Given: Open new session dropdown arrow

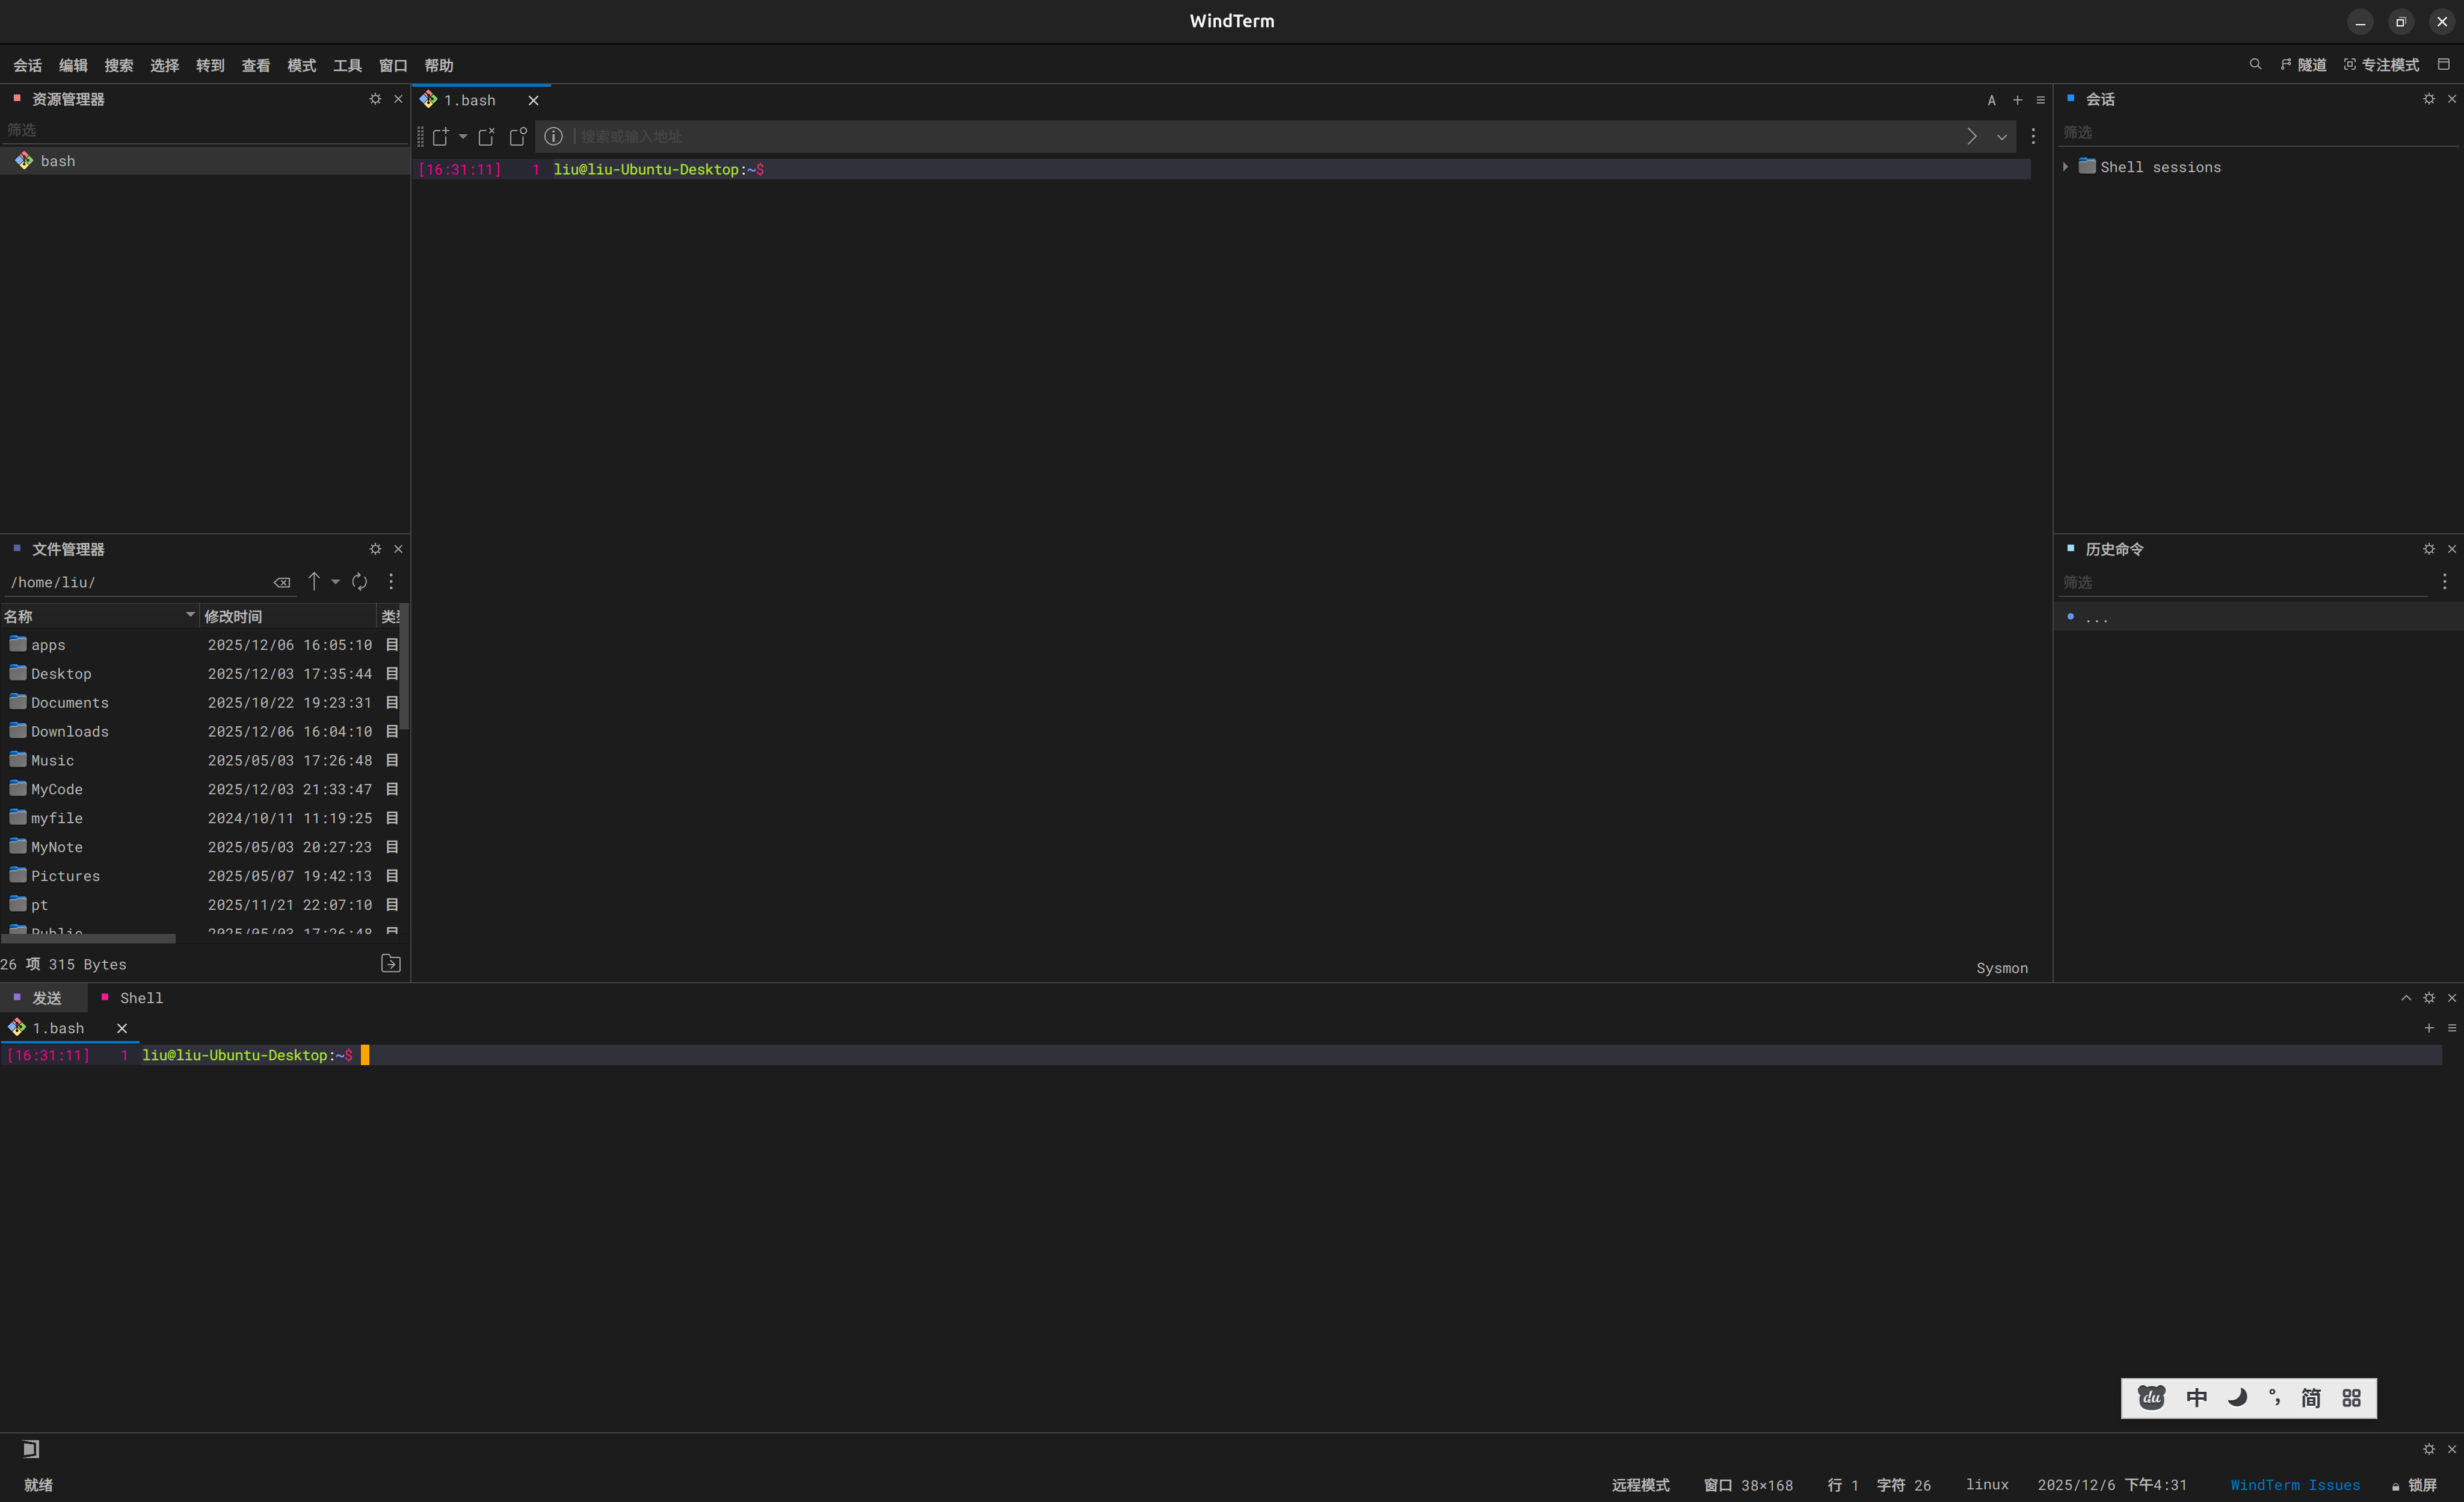Looking at the screenshot, I should 463,136.
